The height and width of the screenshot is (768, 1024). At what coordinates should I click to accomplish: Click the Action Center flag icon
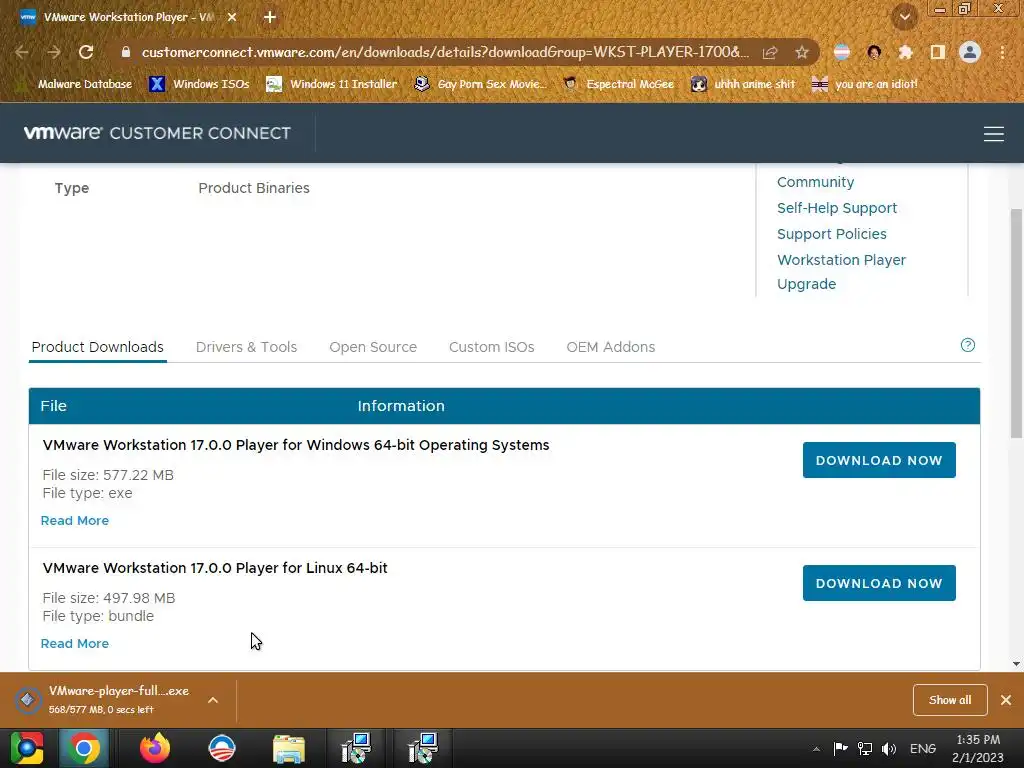click(840, 748)
